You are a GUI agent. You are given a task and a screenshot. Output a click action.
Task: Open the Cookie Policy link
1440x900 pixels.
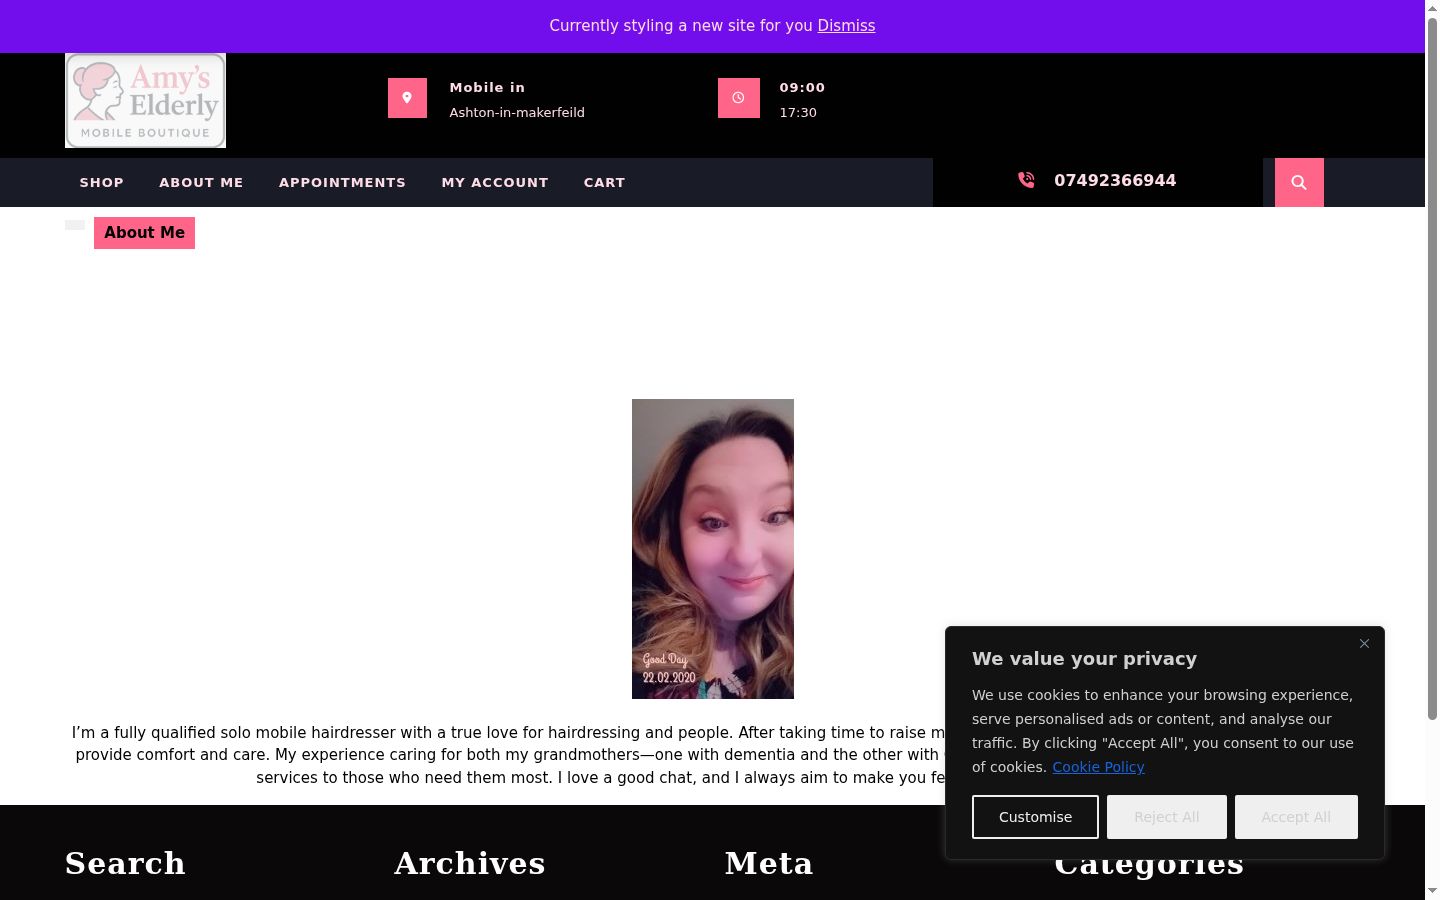click(x=1098, y=767)
